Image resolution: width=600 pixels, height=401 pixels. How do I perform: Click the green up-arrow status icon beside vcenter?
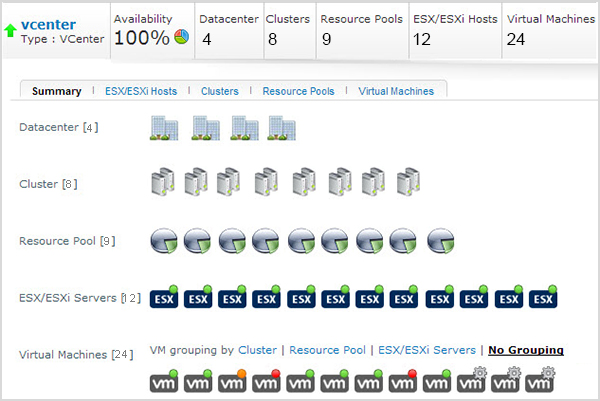[11, 32]
